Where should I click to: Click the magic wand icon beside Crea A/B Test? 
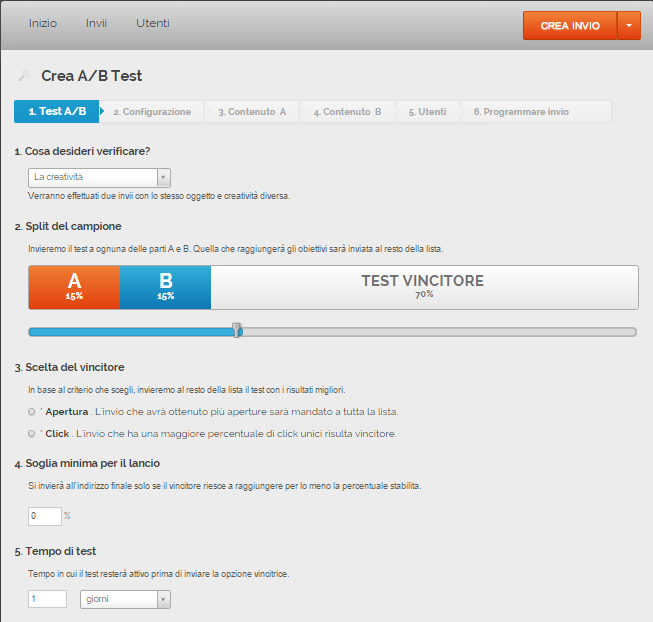pos(24,75)
